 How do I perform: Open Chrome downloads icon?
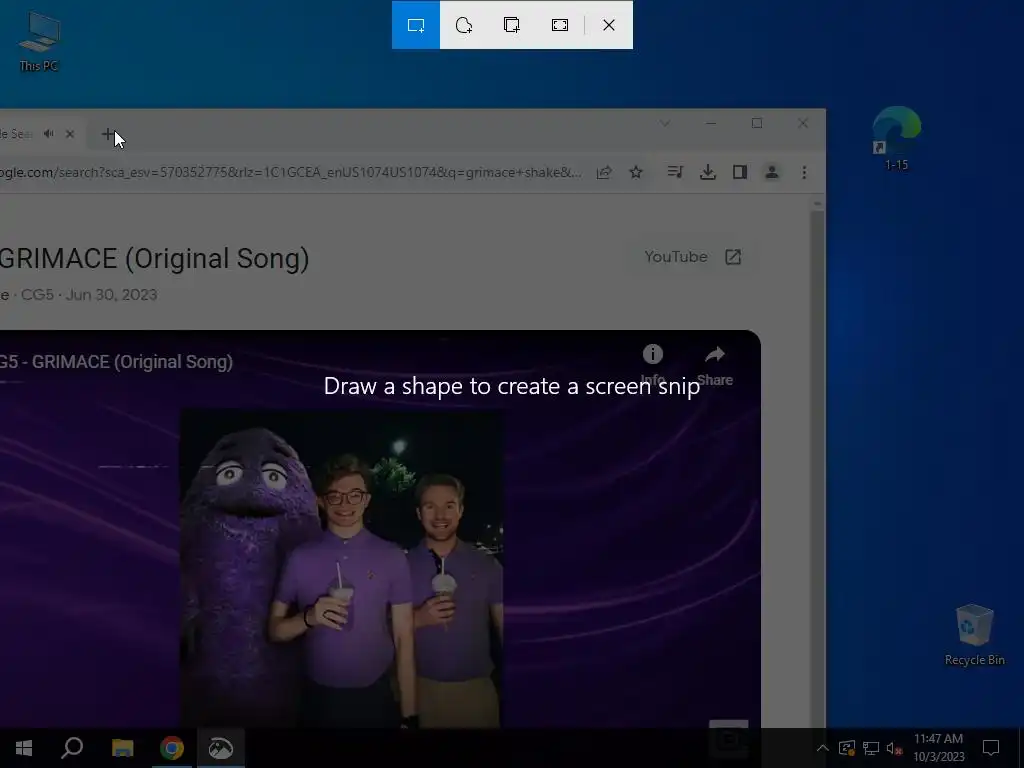707,172
